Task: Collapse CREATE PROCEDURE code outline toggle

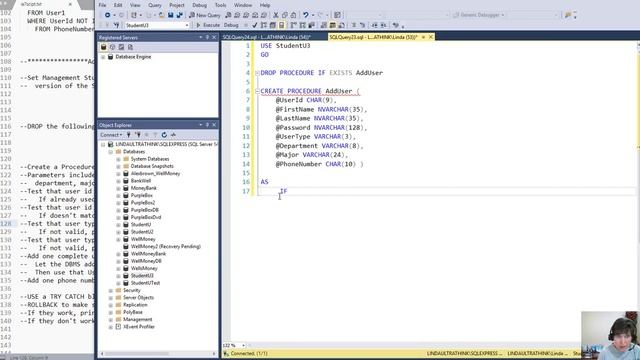Action: click(x=257, y=91)
